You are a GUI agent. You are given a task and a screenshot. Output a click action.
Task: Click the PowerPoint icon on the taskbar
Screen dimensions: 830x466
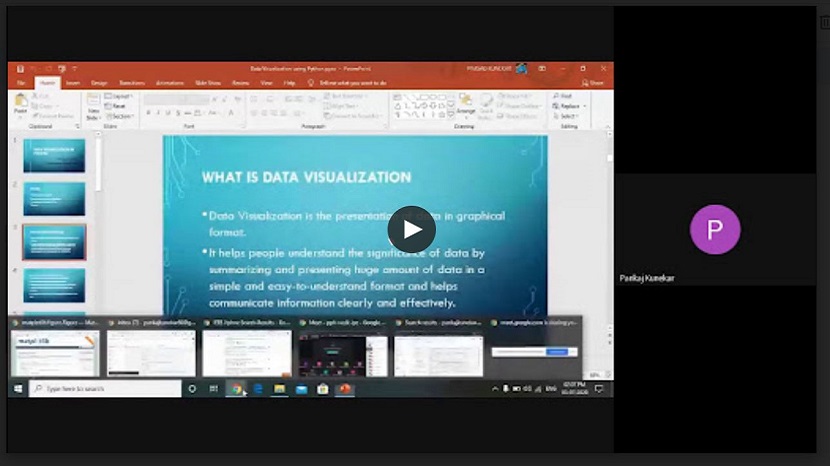pos(345,389)
